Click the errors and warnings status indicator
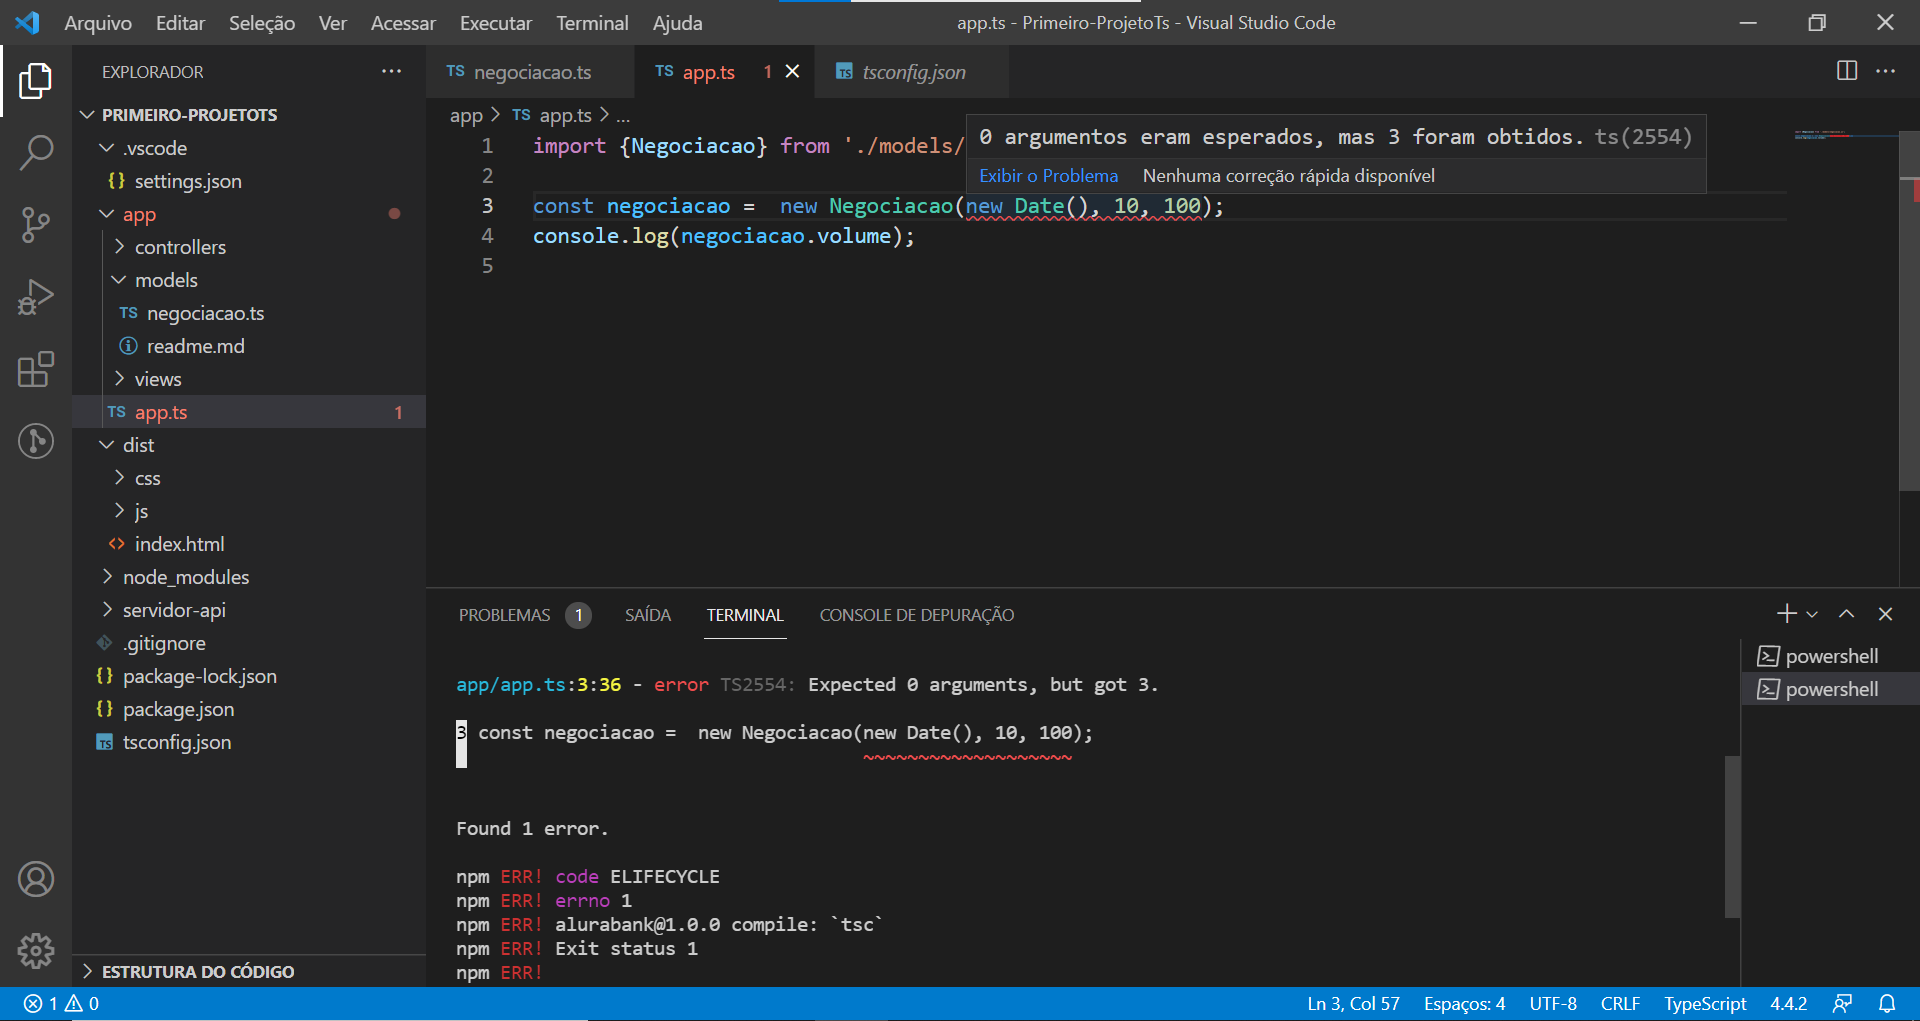 pyautogui.click(x=62, y=1003)
